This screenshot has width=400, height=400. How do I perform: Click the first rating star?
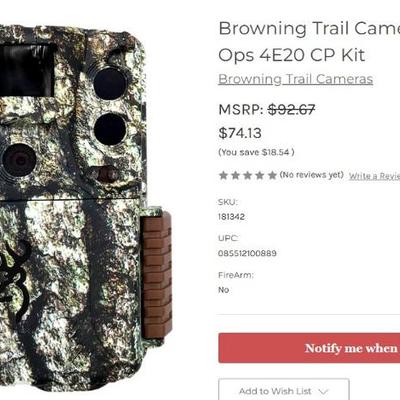pos(223,175)
